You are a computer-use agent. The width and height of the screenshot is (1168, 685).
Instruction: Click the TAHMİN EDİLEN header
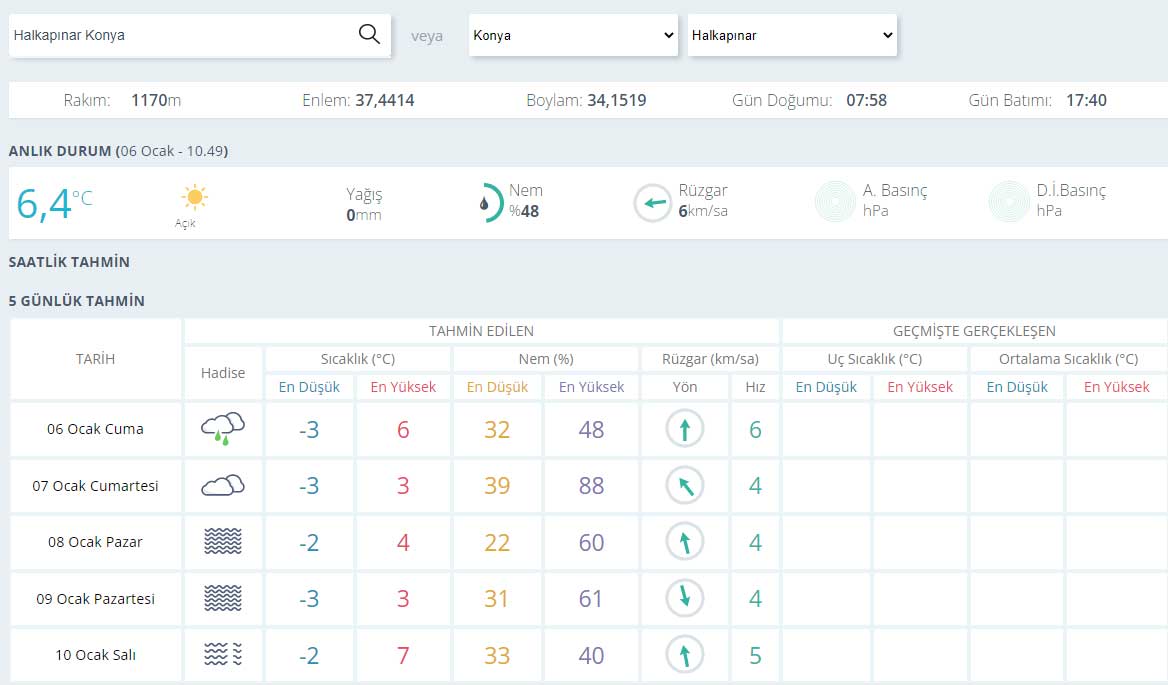(x=481, y=331)
